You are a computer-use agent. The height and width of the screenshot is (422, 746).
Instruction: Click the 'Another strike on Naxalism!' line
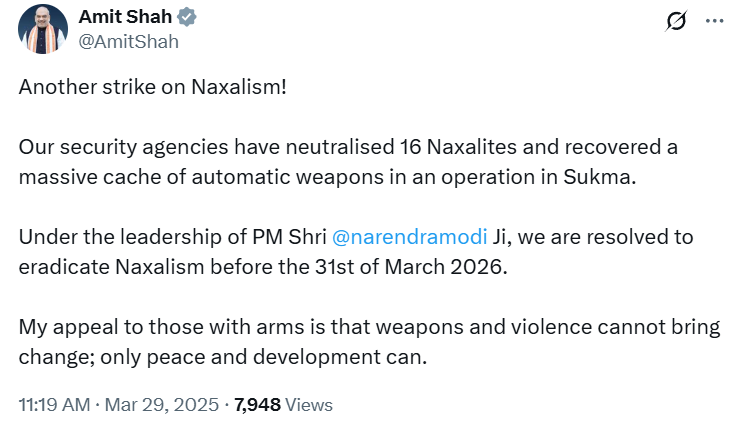coord(152,87)
